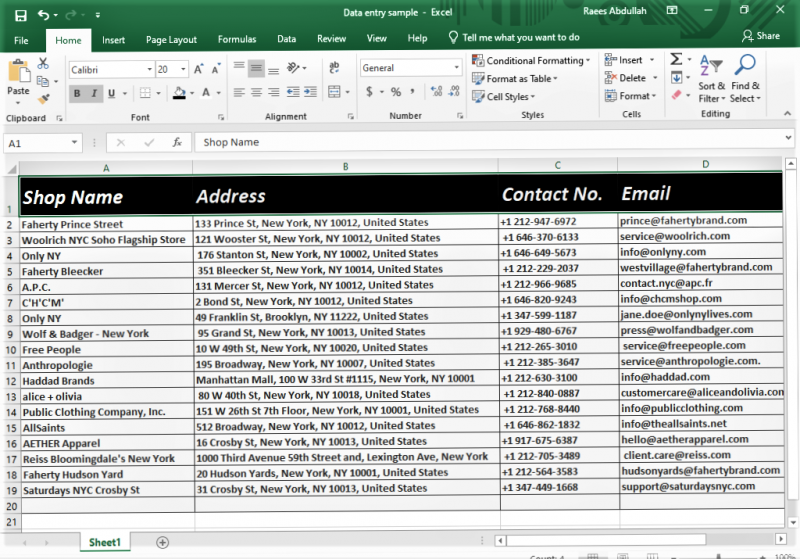Click the Save icon in title bar
The width and height of the screenshot is (800, 559).
click(20, 15)
